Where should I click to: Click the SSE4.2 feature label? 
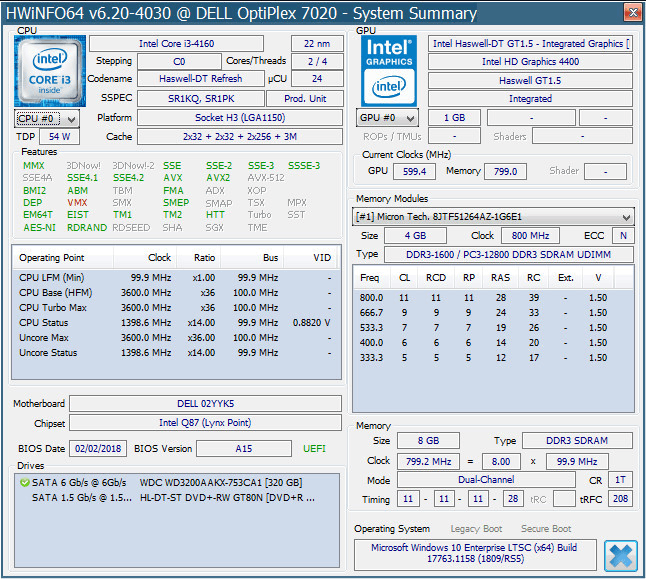click(129, 178)
